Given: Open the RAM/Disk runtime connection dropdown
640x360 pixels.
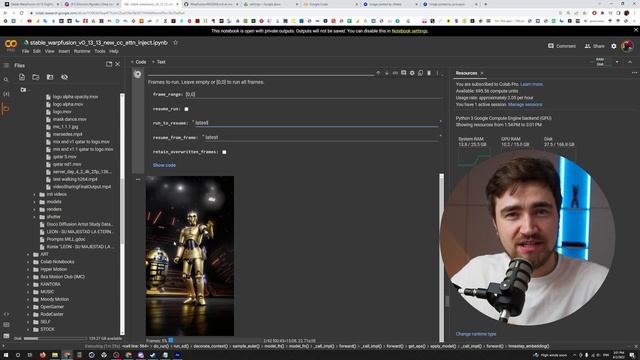Looking at the screenshot, I should (x=617, y=62).
